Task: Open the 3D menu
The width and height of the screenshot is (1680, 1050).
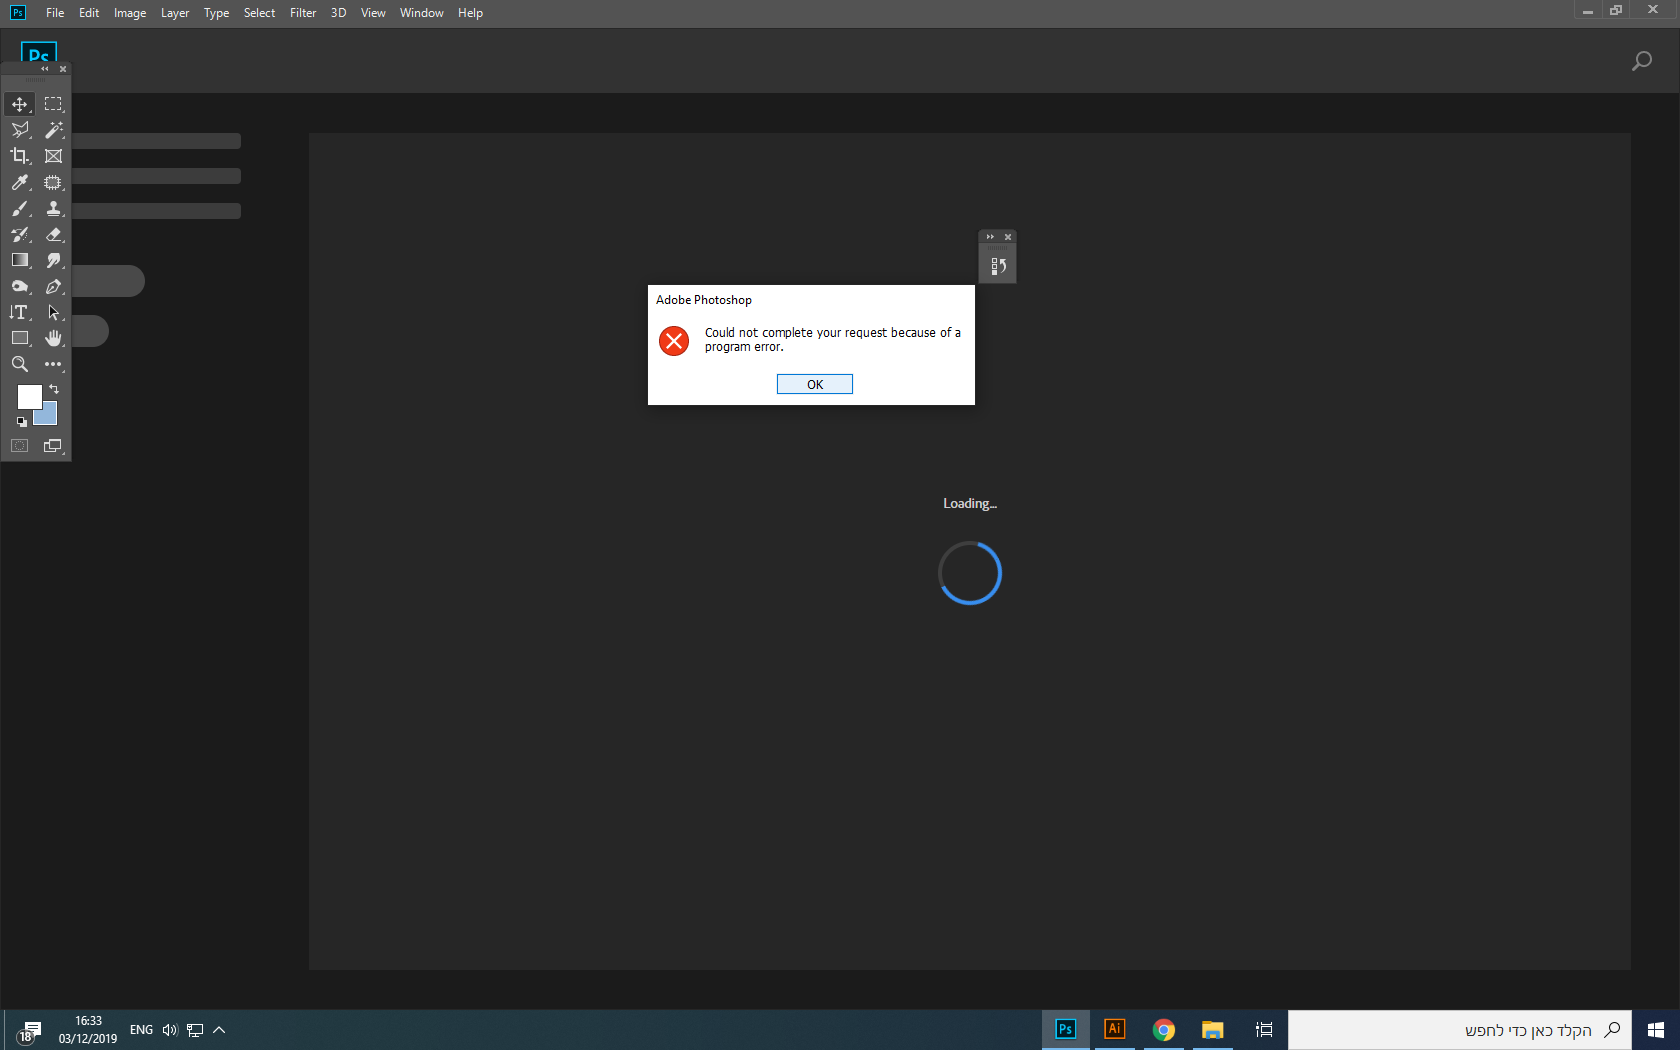Action: coord(338,13)
